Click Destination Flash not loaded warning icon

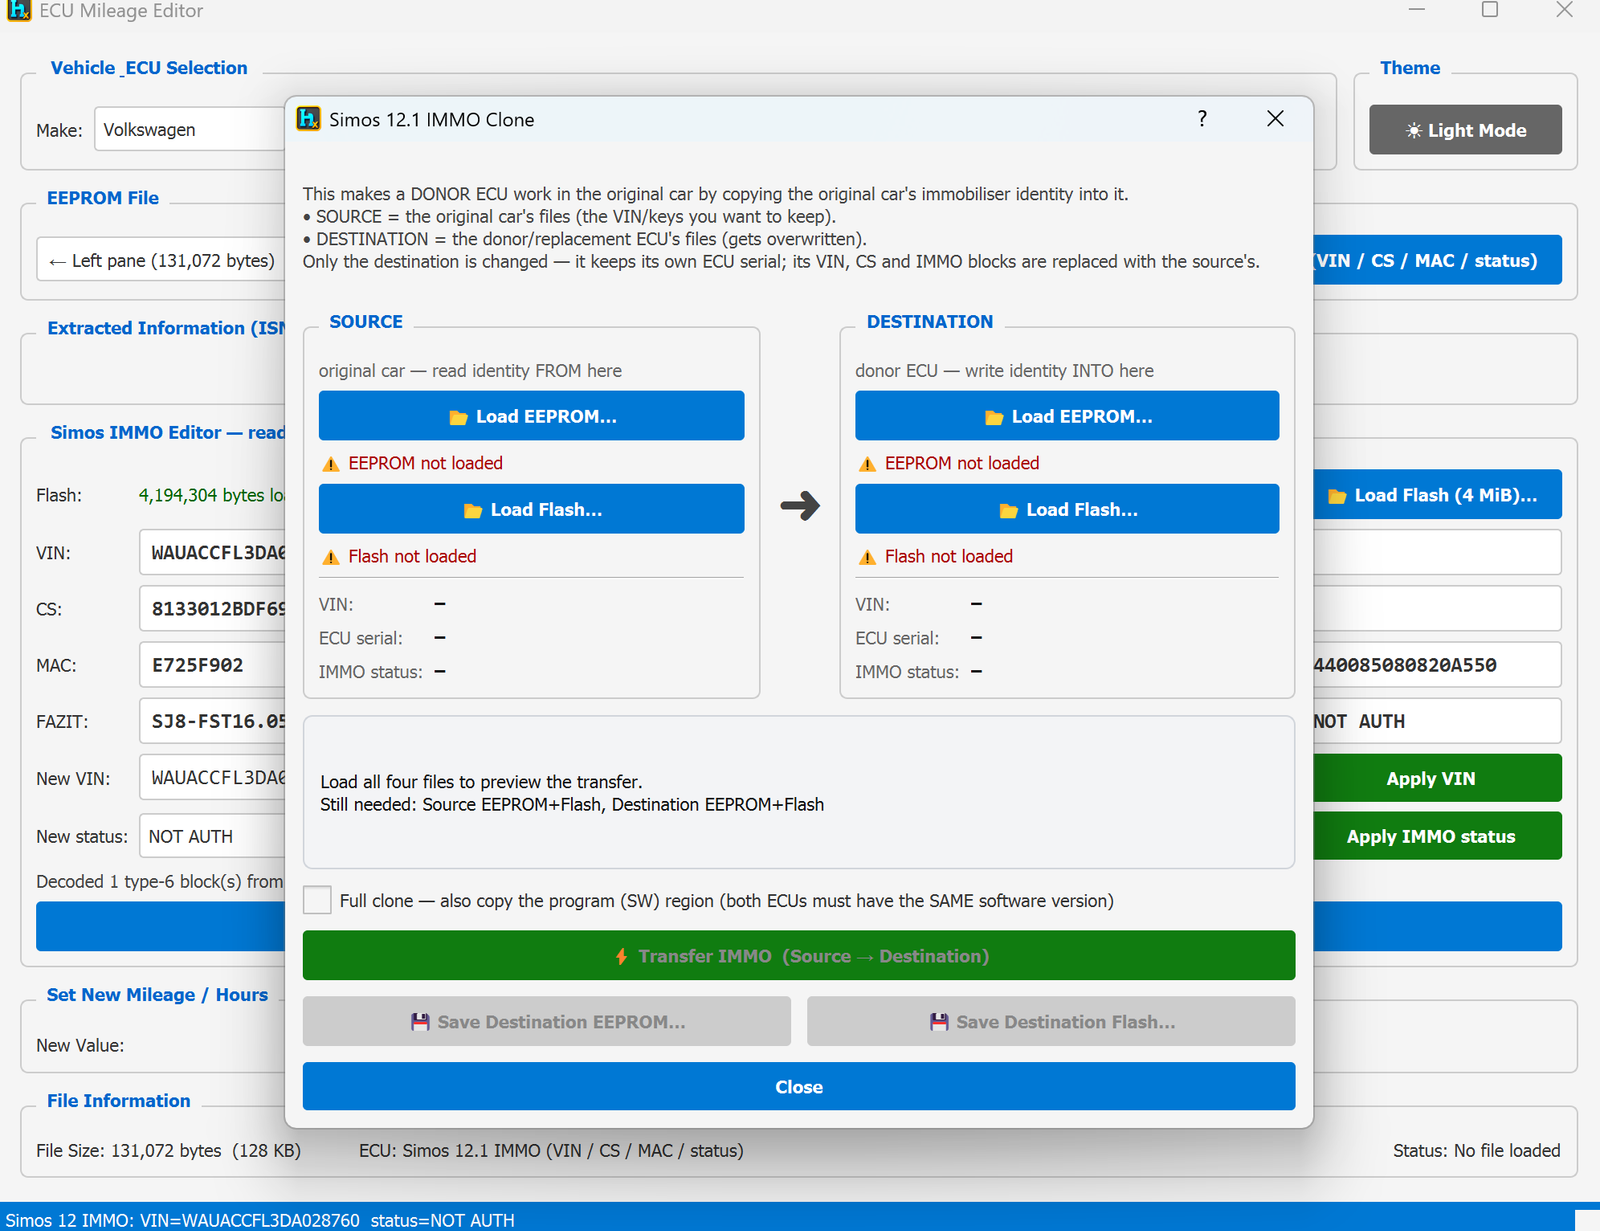(x=867, y=557)
